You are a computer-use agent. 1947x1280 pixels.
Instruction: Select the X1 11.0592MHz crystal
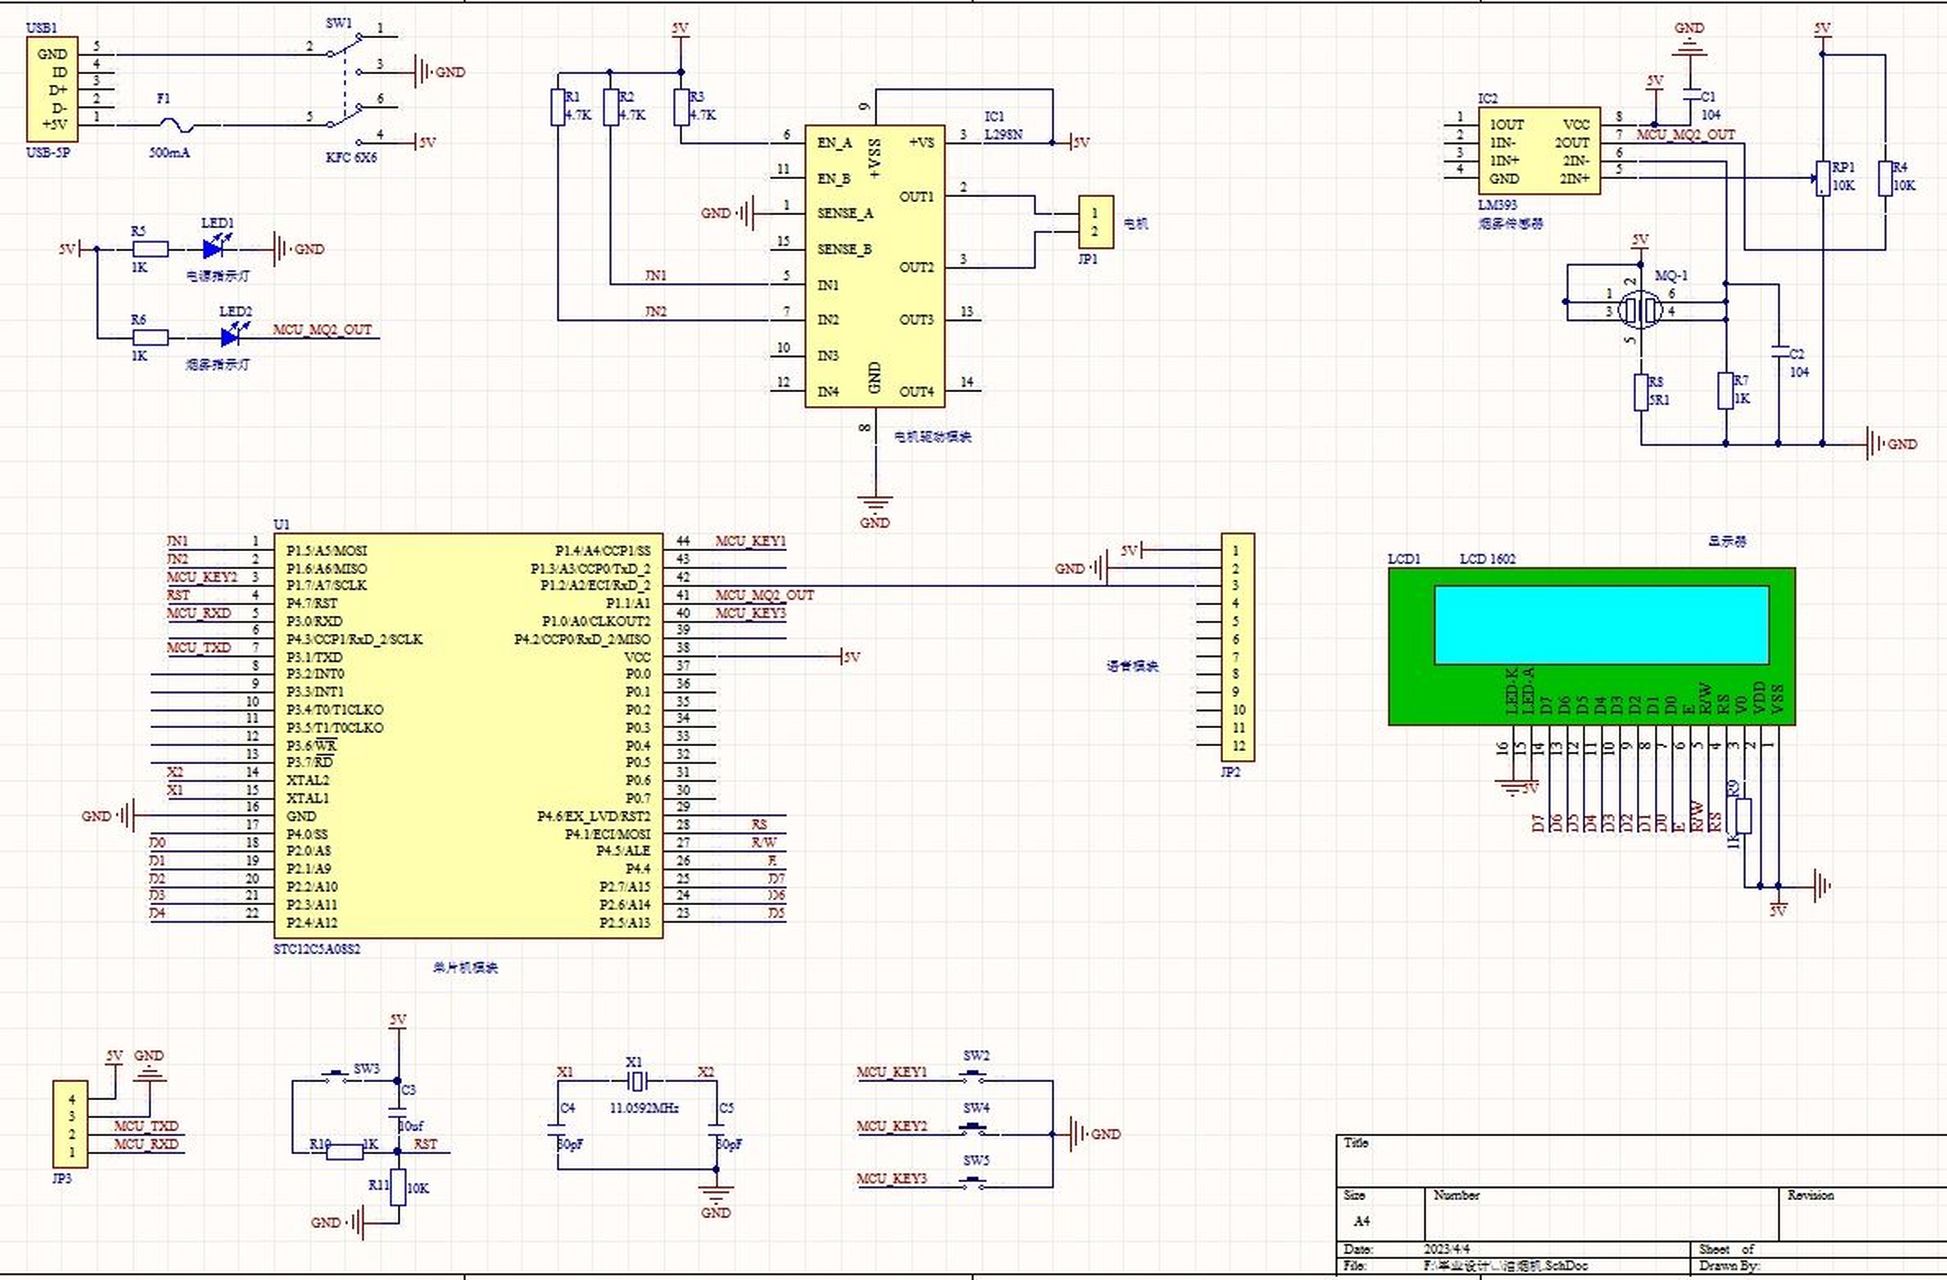(x=637, y=1080)
